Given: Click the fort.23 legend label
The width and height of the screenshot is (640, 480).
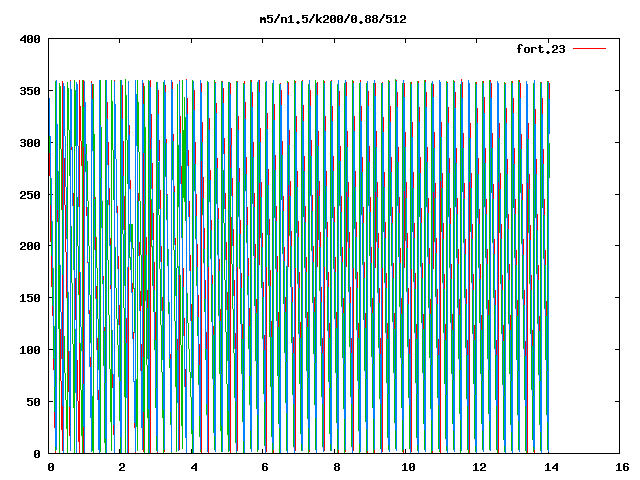Looking at the screenshot, I should 541,49.
